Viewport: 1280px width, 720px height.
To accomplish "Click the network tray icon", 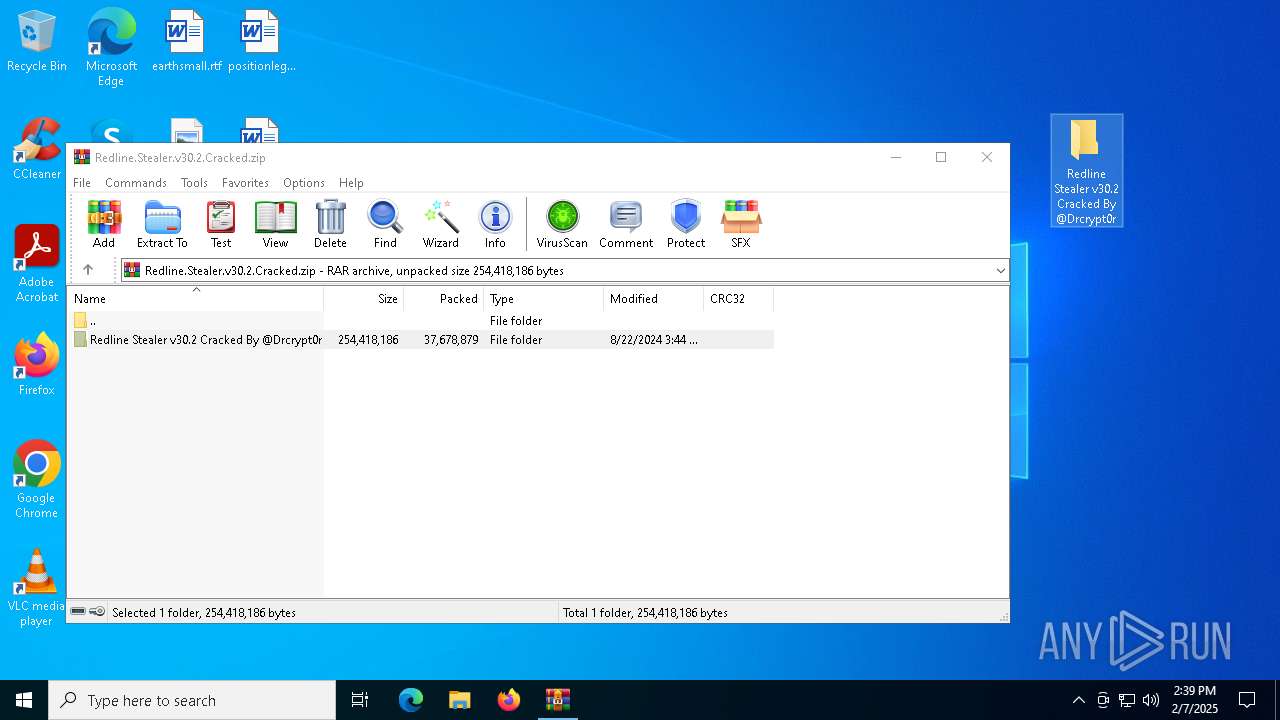I will point(1127,700).
